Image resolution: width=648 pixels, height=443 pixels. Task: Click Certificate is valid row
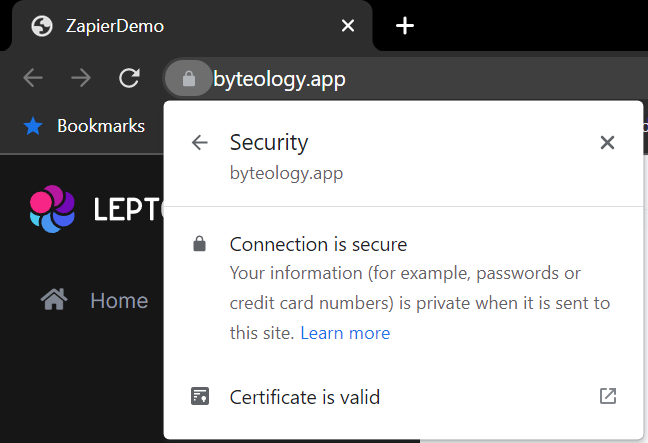[403, 397]
